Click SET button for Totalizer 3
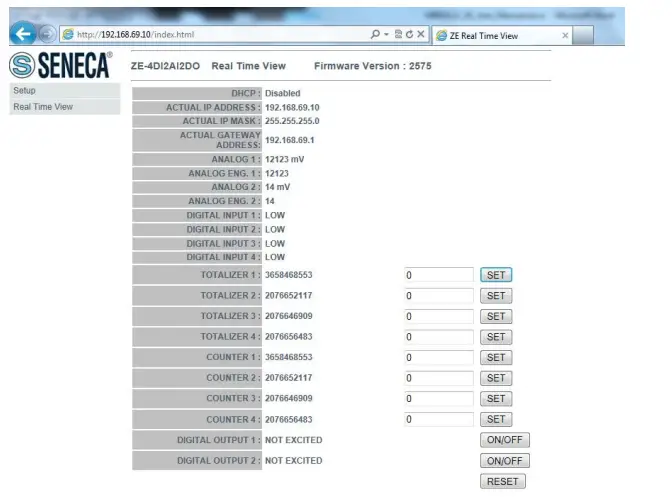 point(496,316)
